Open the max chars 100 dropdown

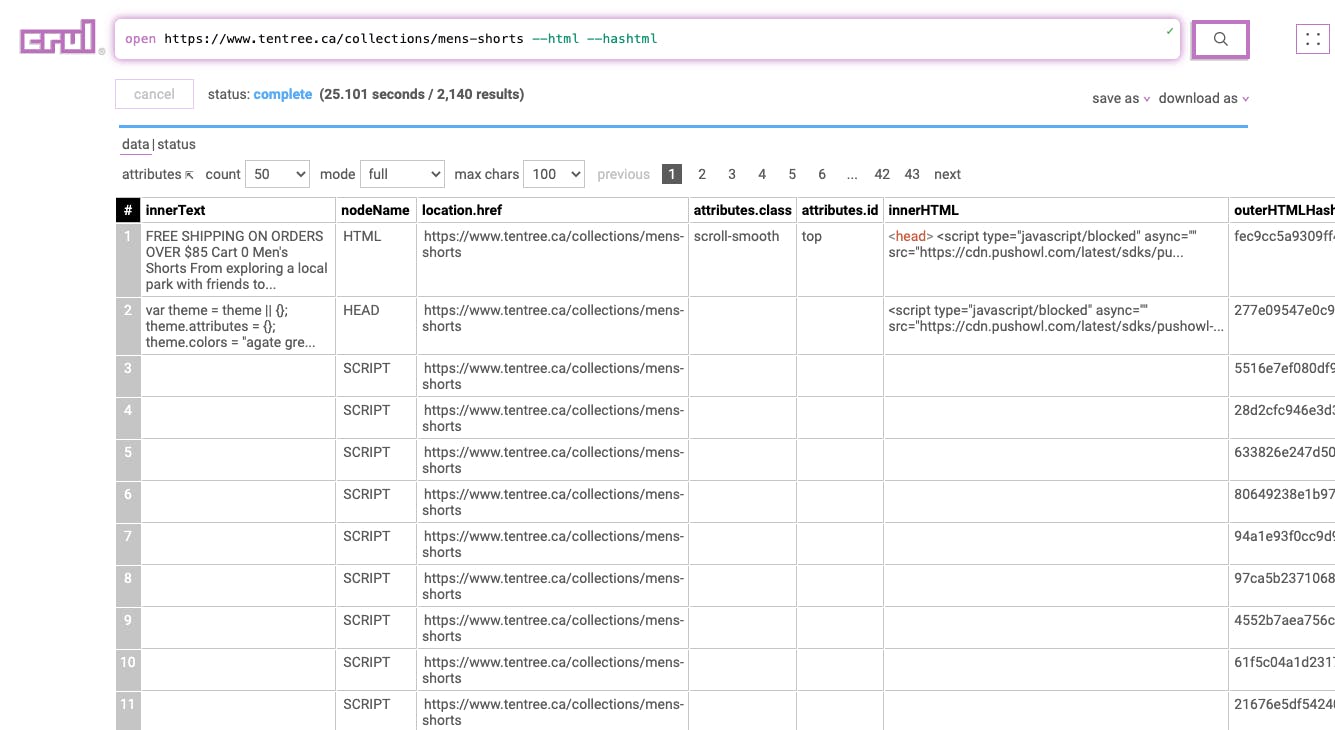click(554, 174)
